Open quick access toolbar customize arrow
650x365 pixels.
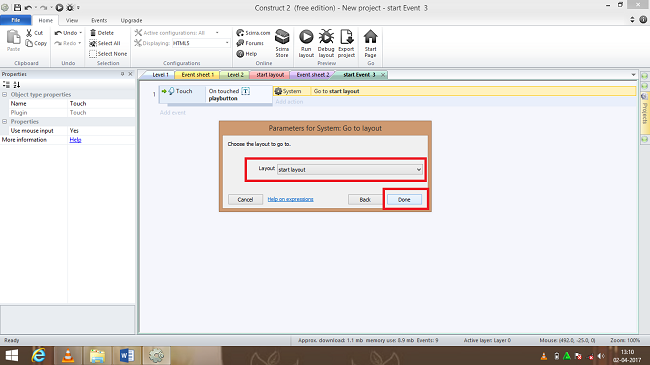[x=78, y=7]
